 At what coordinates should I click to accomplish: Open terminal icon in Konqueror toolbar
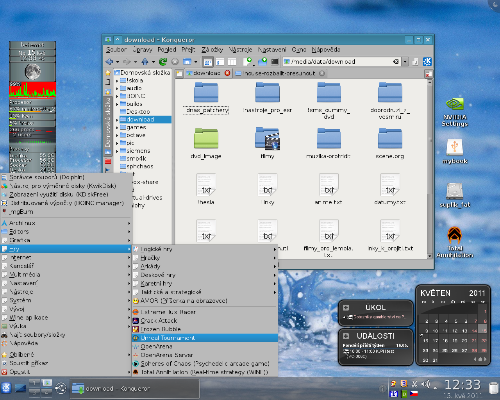point(275,62)
